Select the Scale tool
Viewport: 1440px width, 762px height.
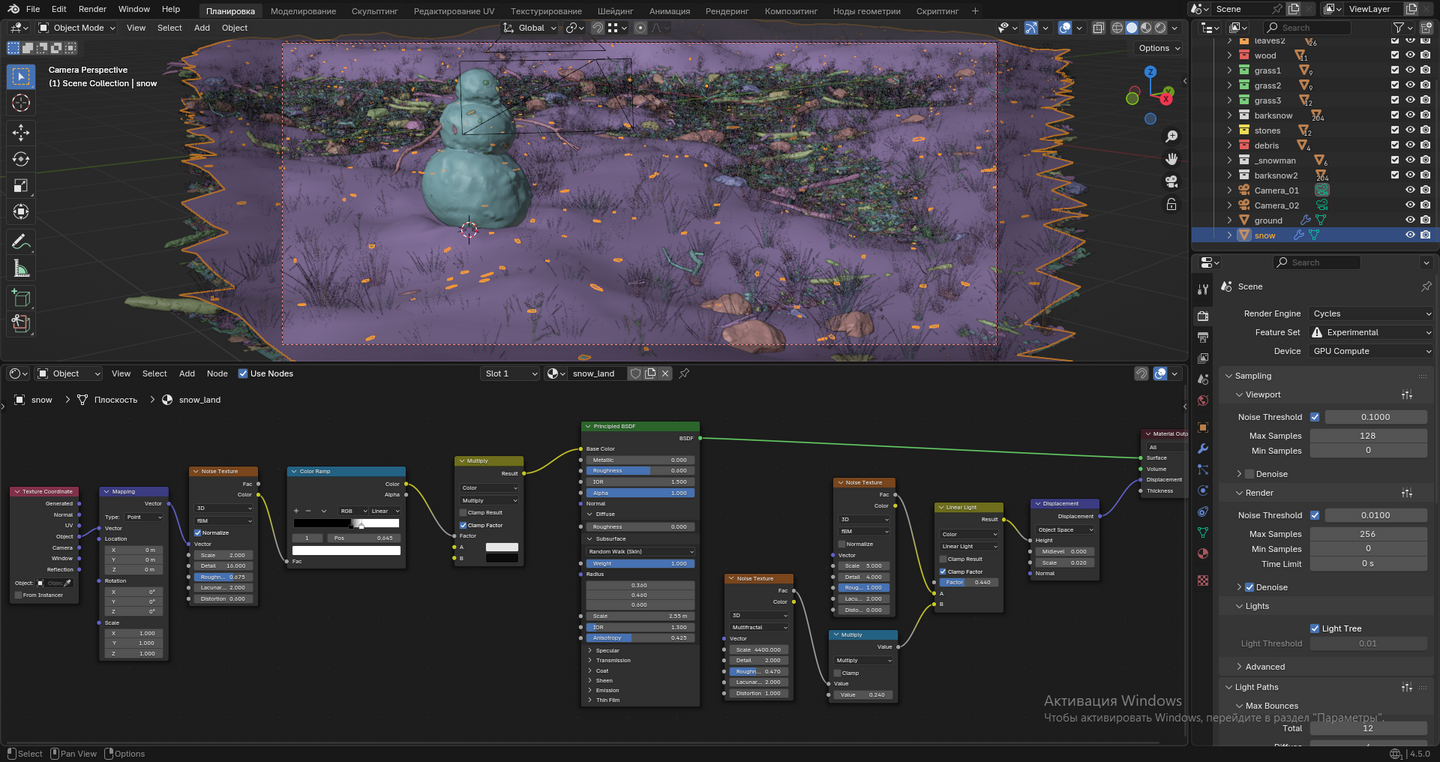coord(21,185)
